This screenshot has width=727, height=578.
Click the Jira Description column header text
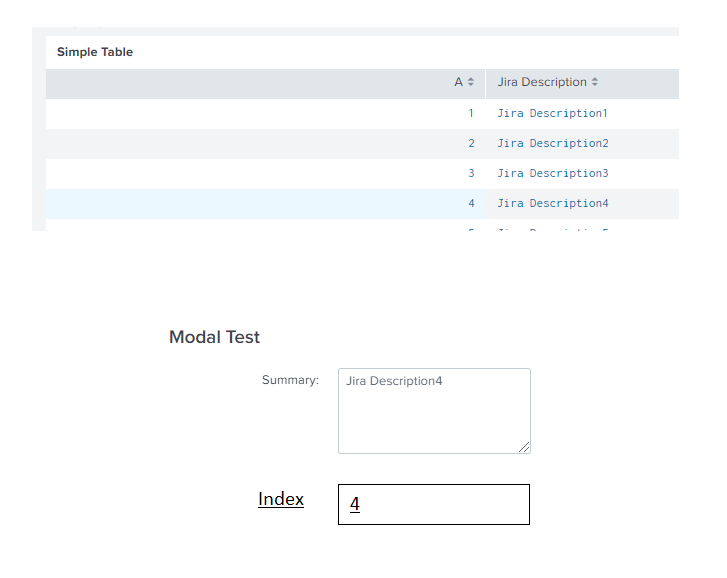pos(542,82)
